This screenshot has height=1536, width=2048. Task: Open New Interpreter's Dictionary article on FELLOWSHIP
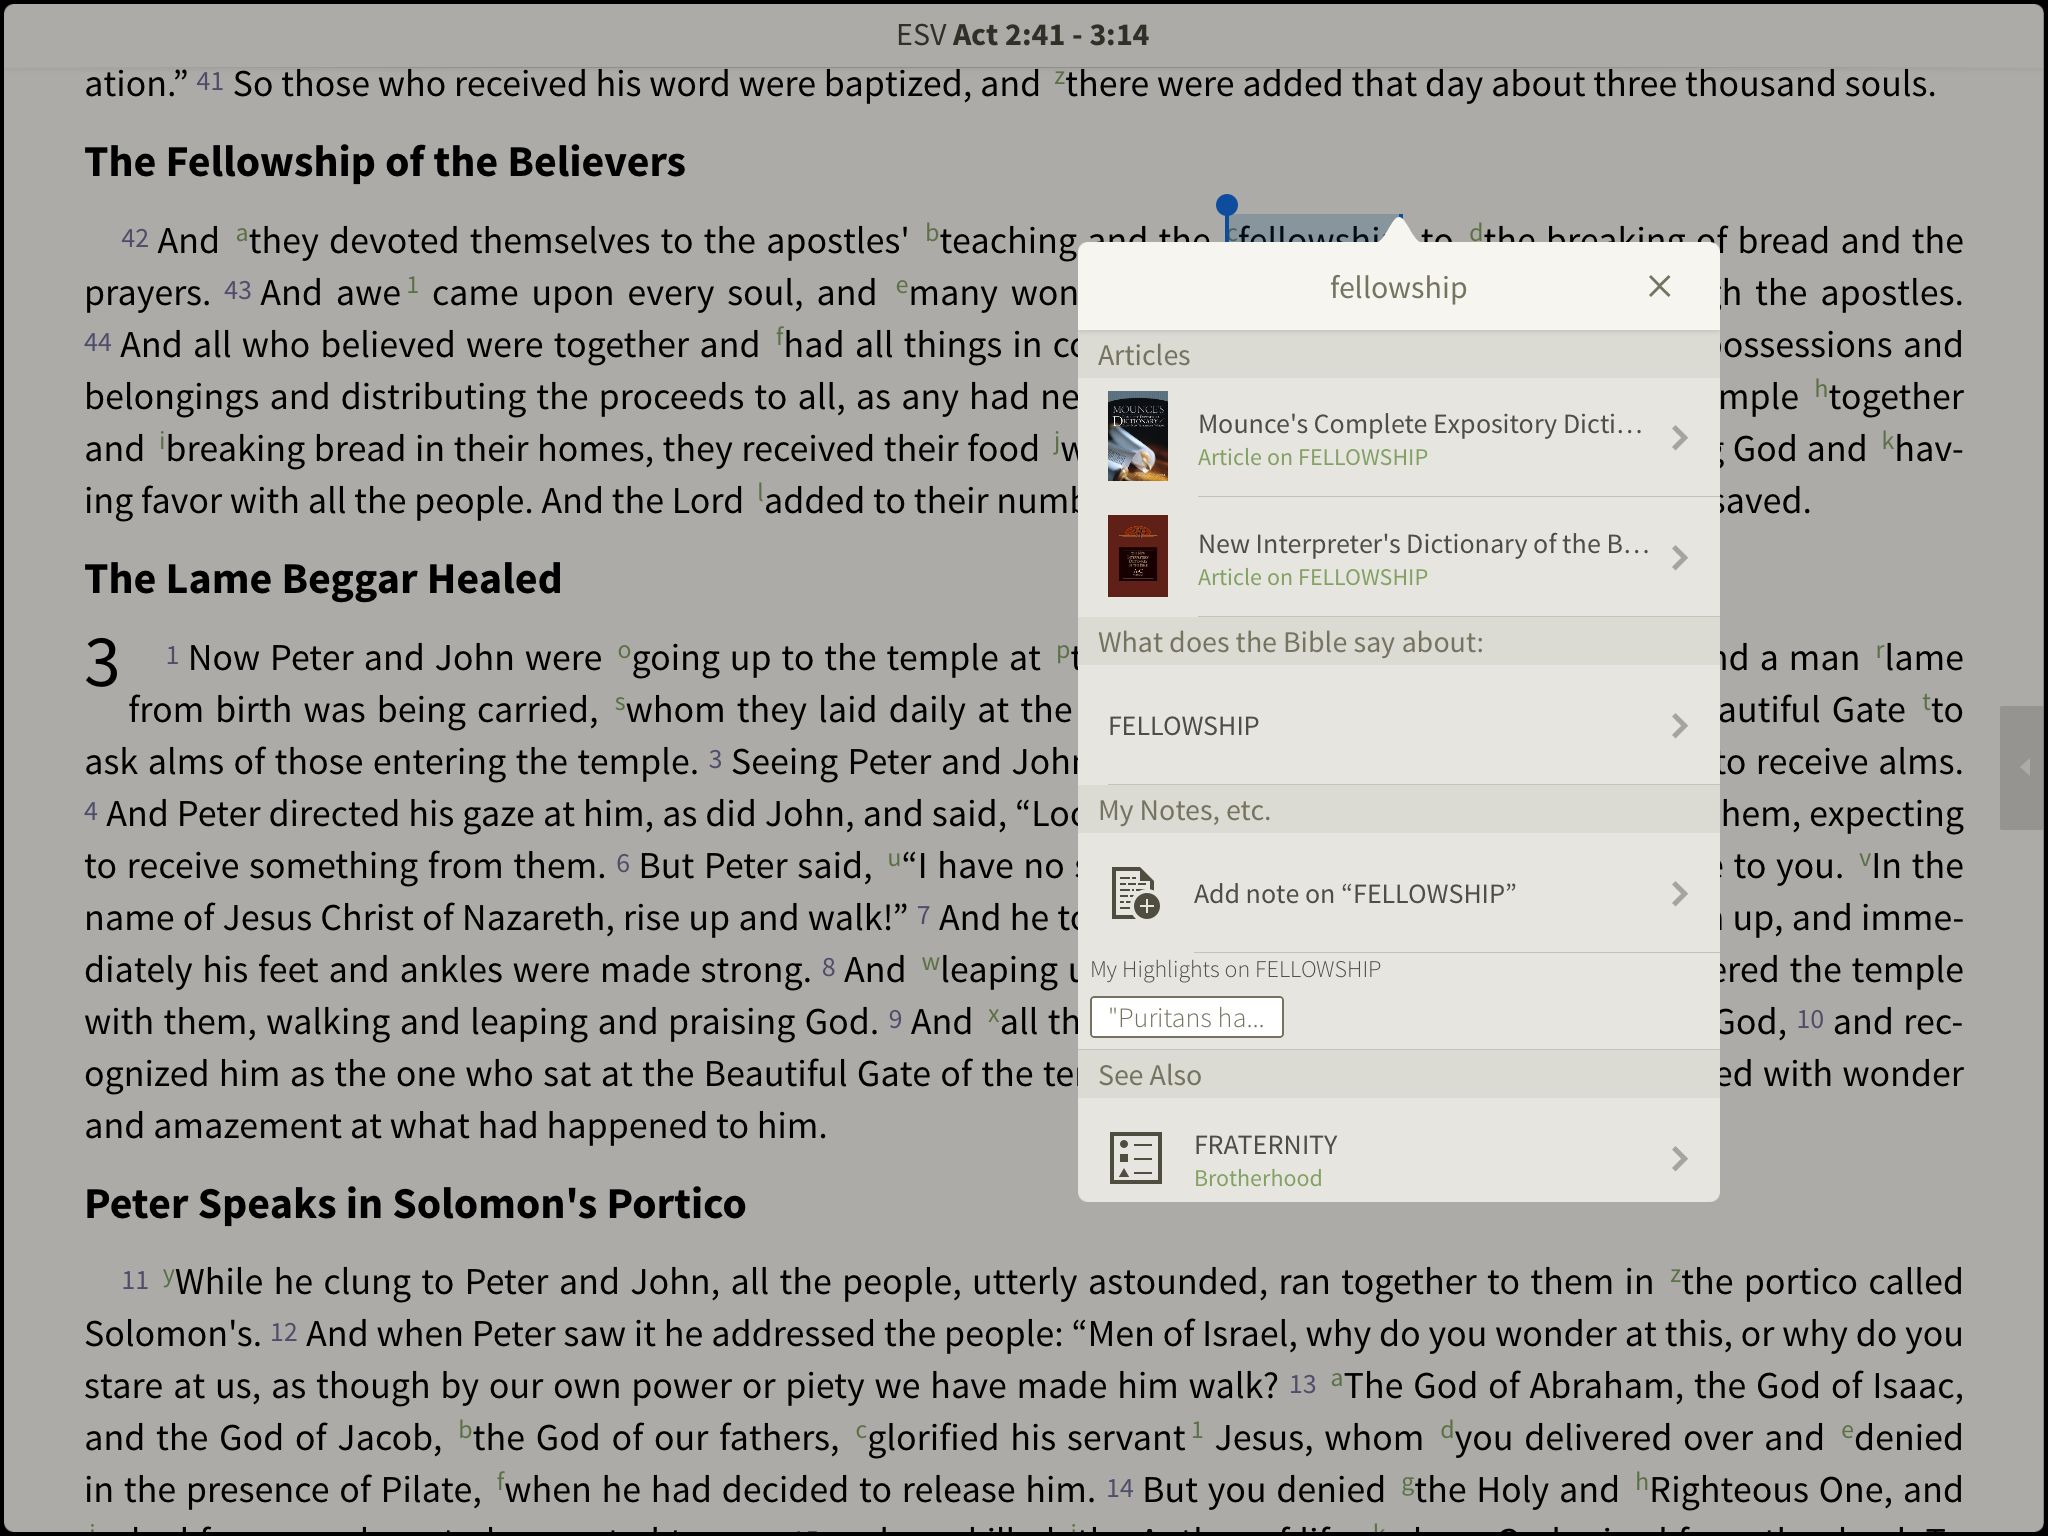[x=1398, y=557]
